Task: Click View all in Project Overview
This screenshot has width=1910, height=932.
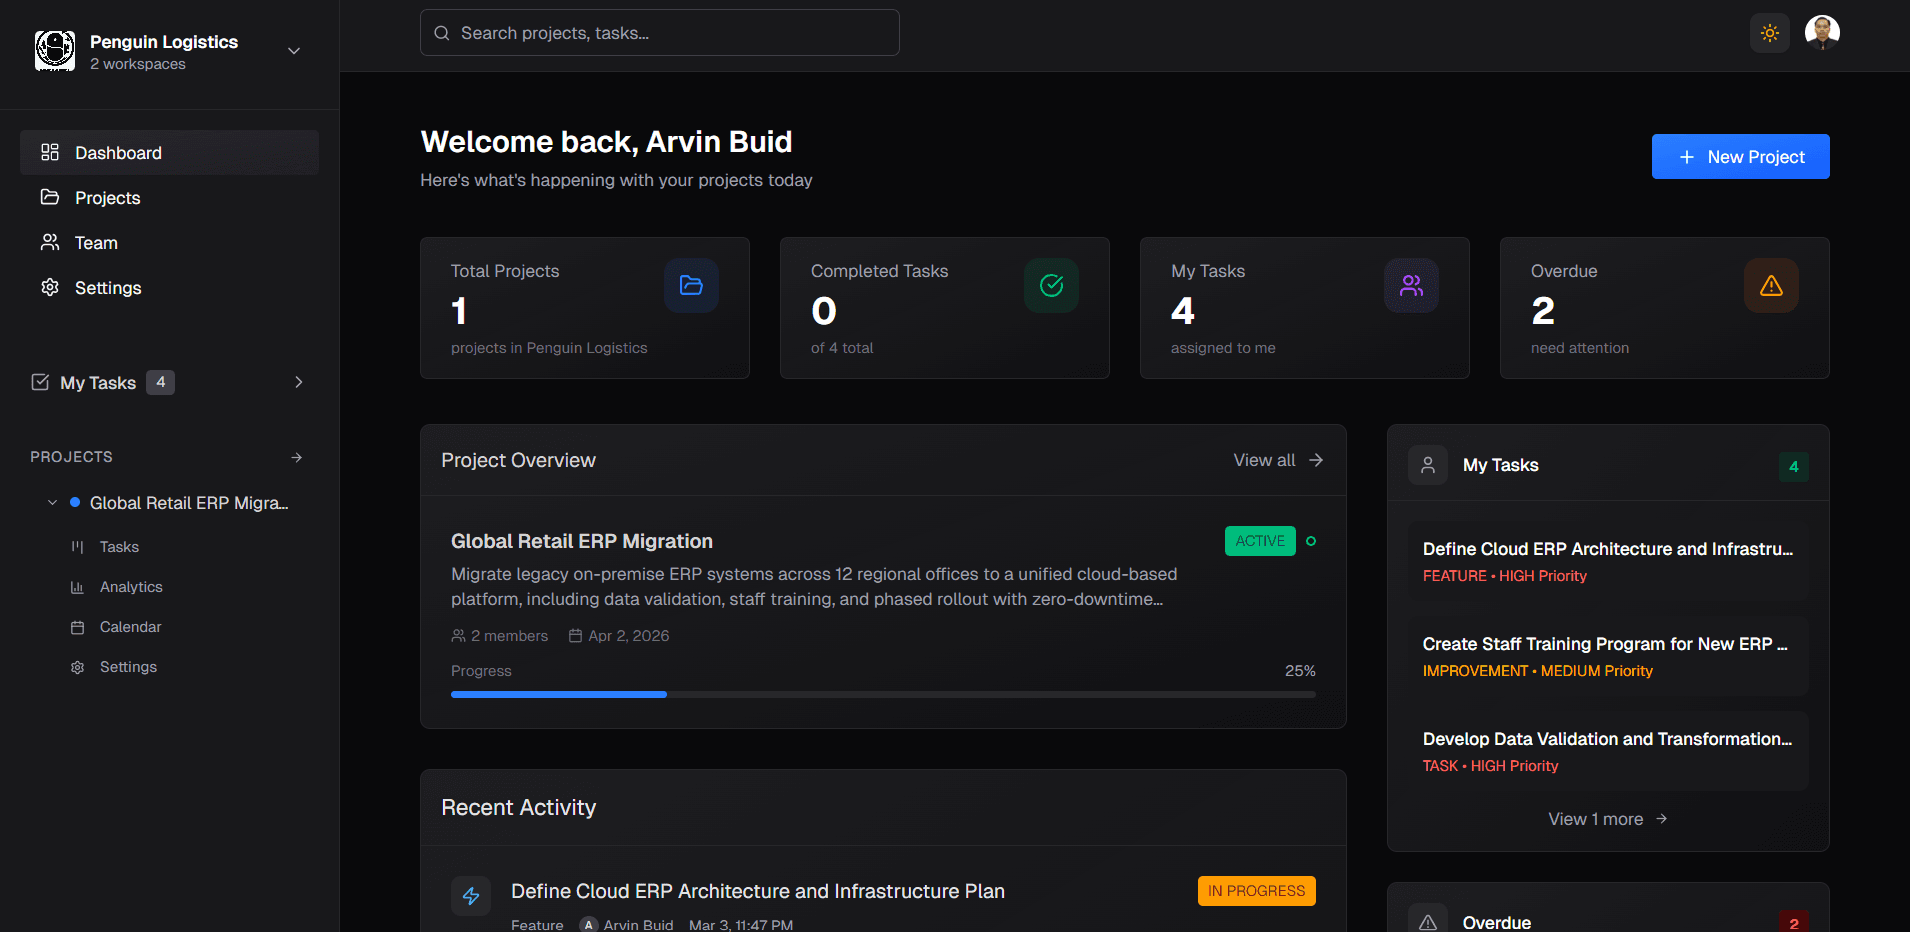Action: pyautogui.click(x=1277, y=460)
